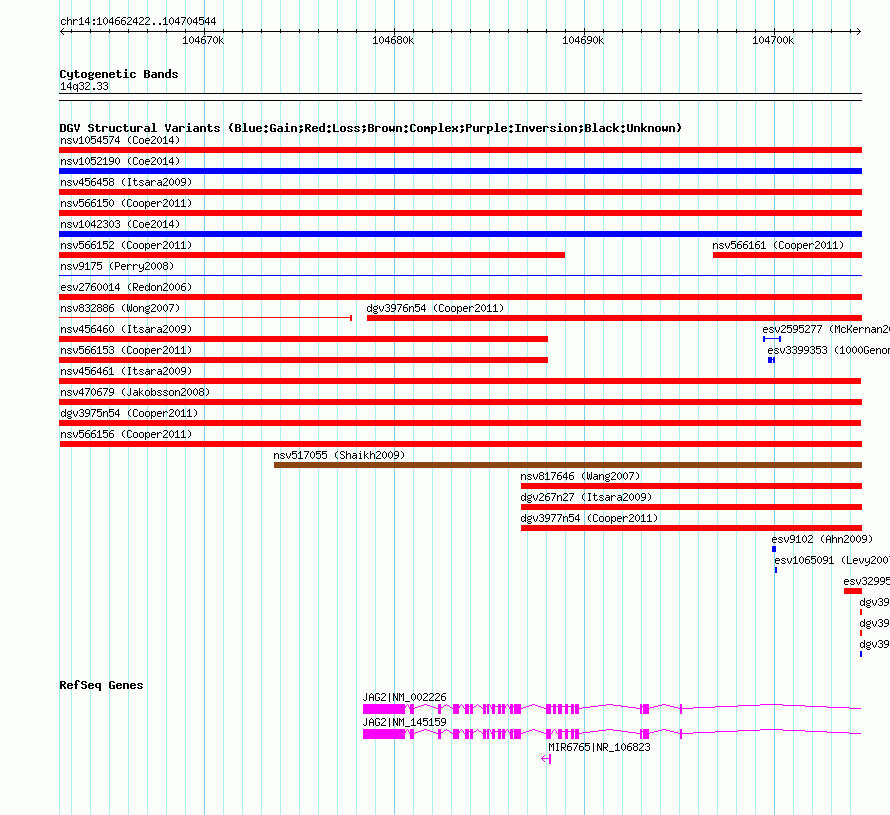Select the RefSeq Genes track heading

pos(101,685)
